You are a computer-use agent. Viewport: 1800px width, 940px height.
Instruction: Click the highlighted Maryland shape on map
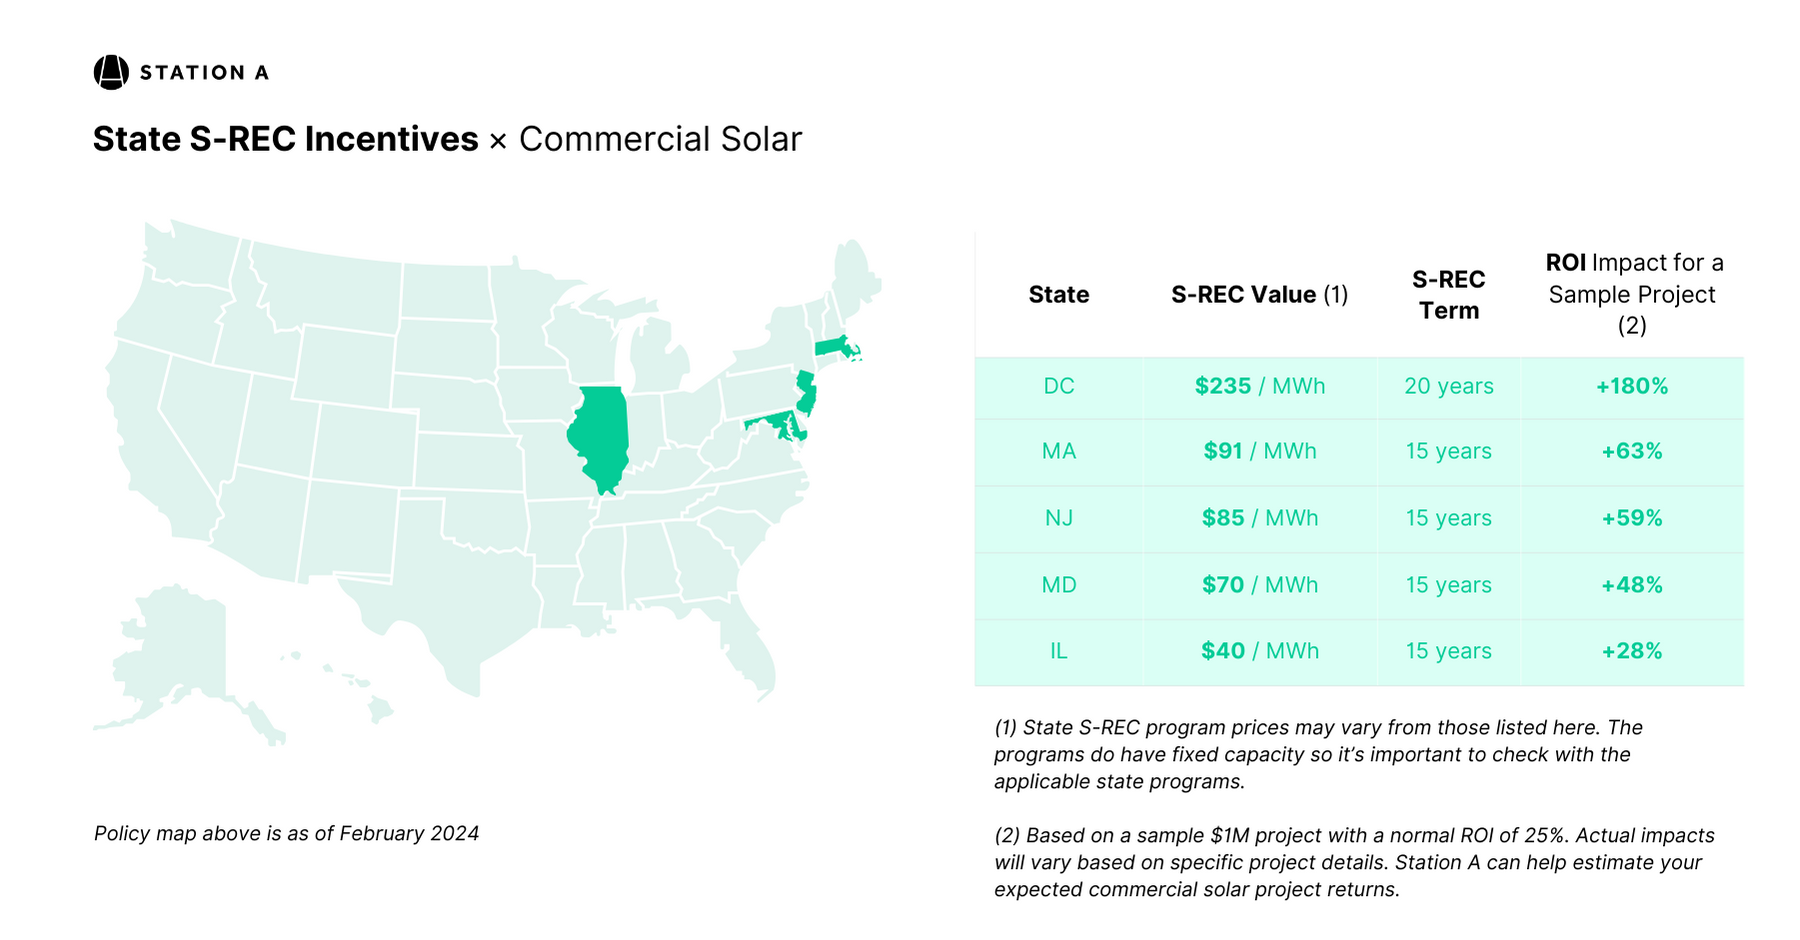[x=775, y=424]
